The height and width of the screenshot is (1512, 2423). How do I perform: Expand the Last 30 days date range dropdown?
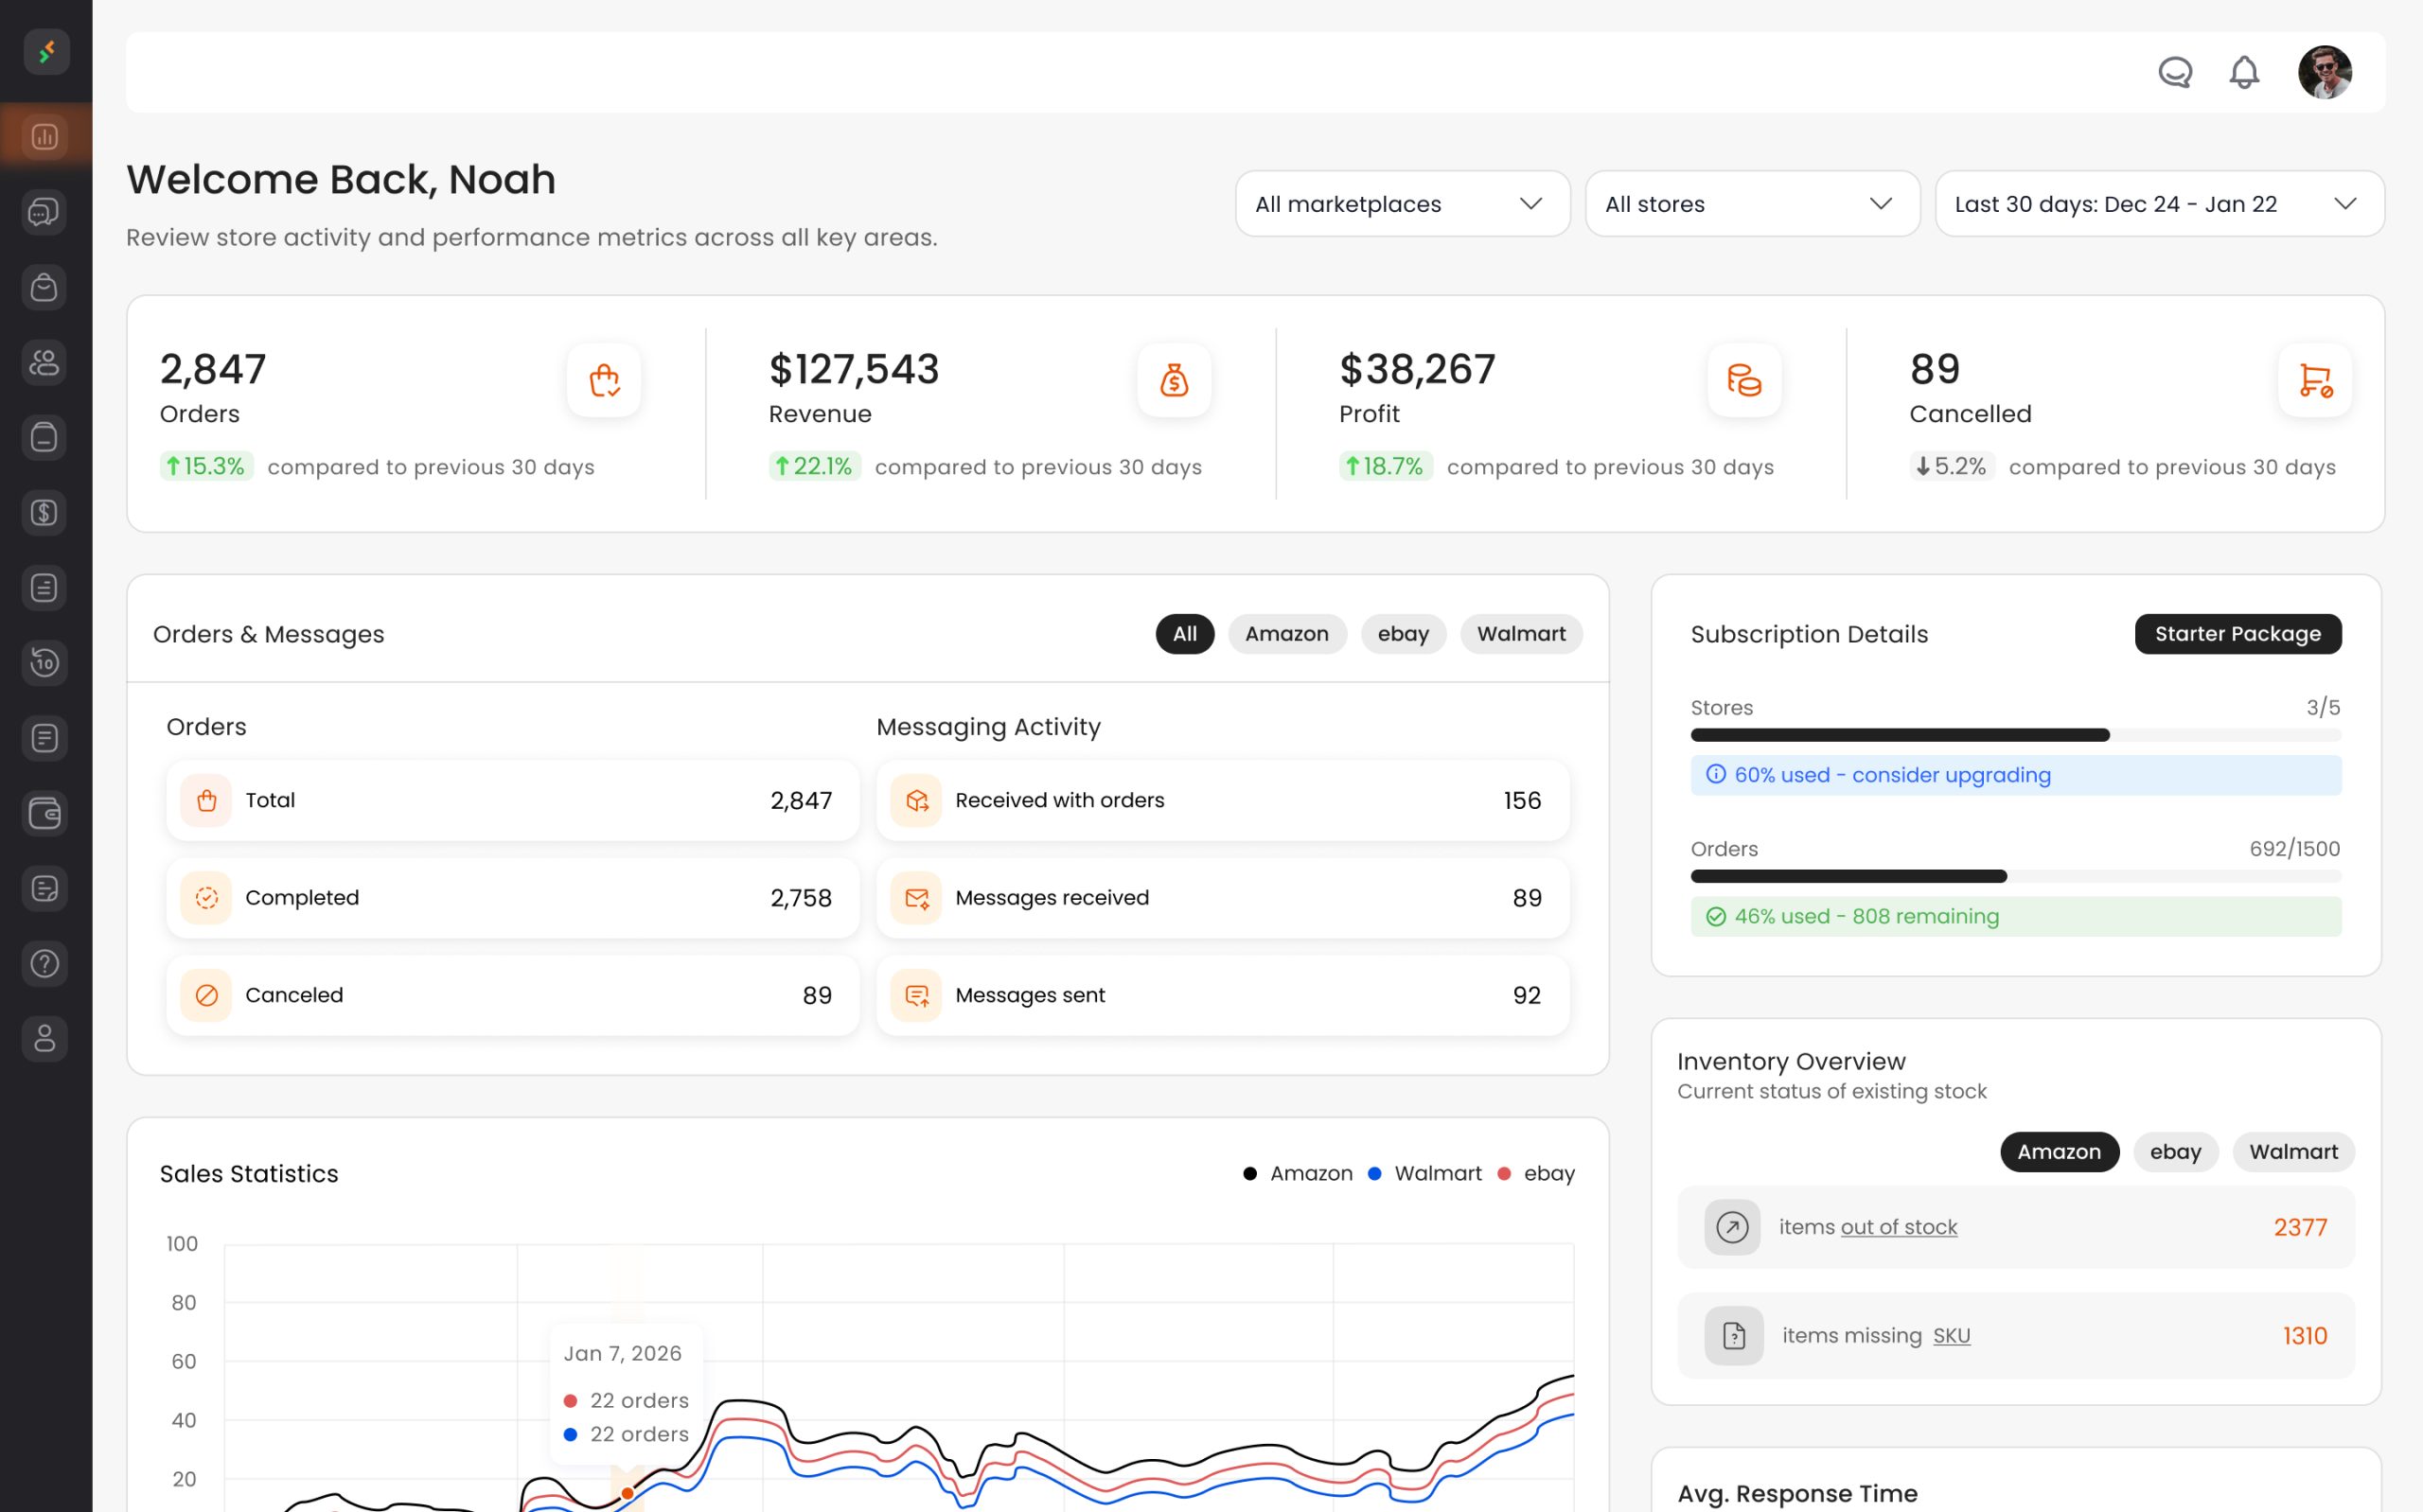coord(2158,204)
